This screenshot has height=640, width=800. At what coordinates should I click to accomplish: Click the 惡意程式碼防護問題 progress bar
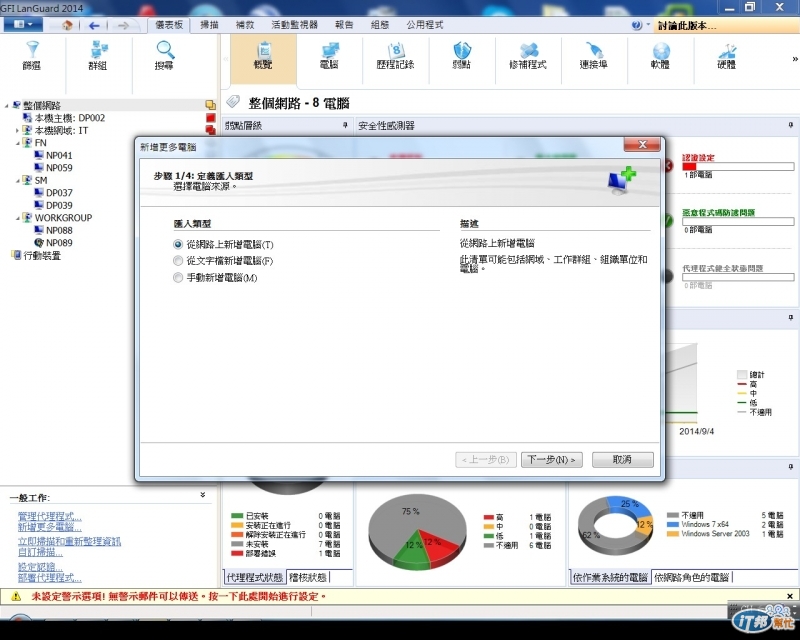738,221
